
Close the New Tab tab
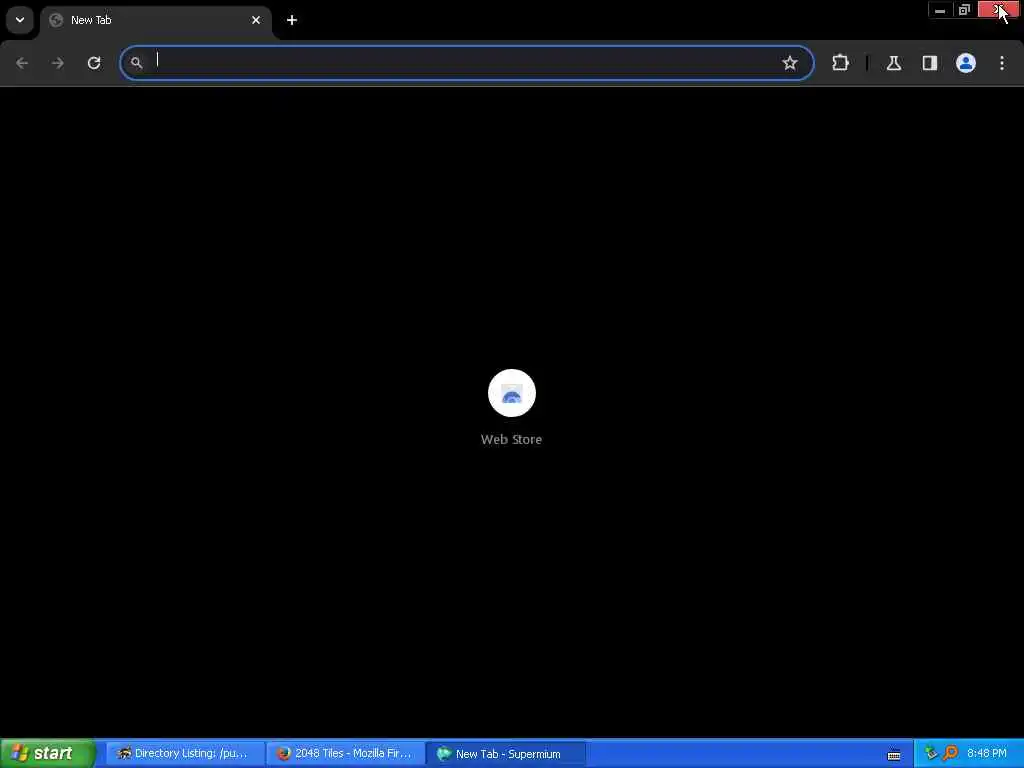pos(256,20)
